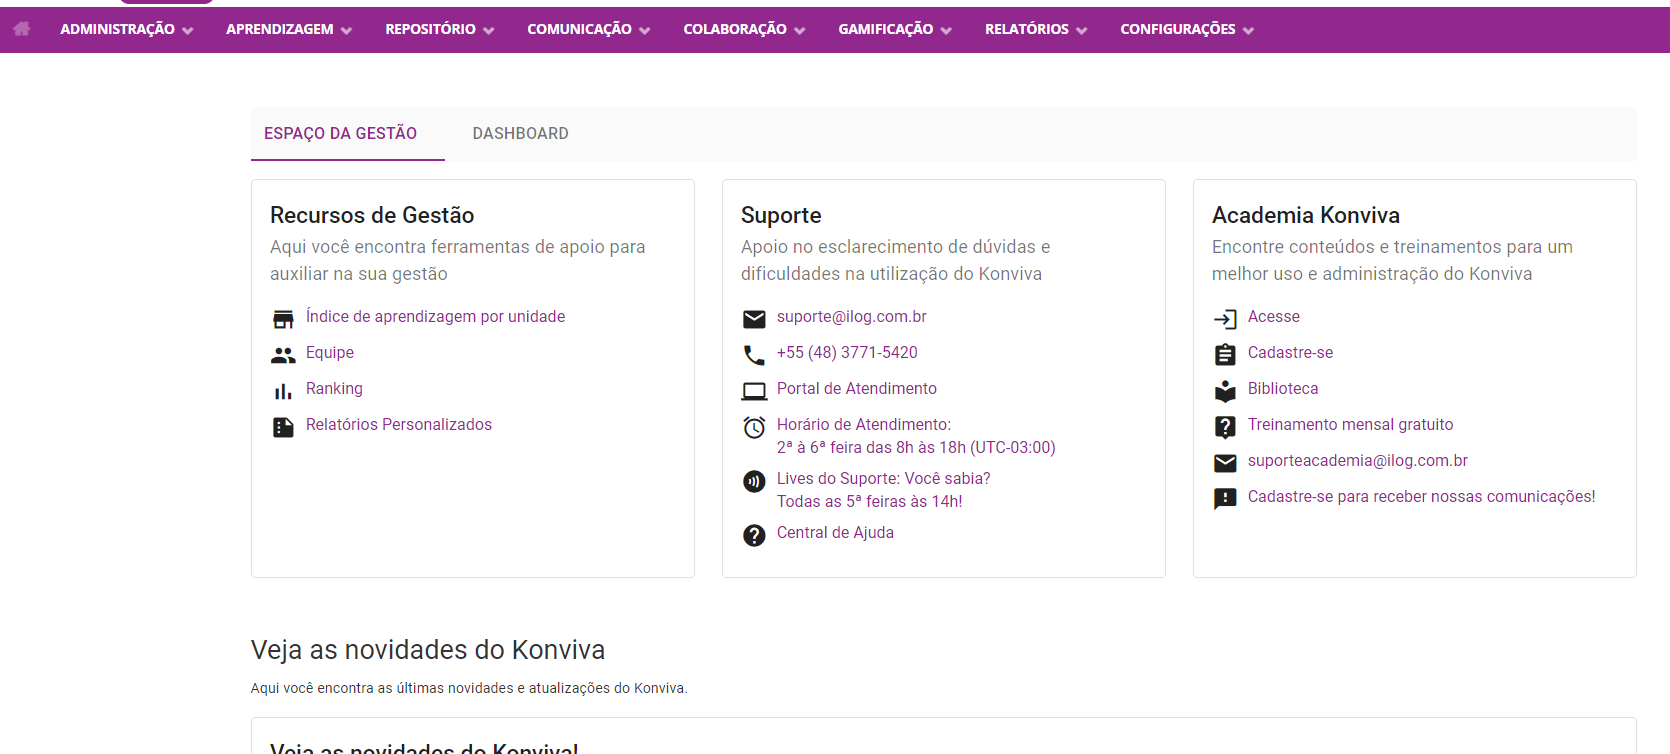
Task: Open the Equipe link
Action: click(x=330, y=352)
